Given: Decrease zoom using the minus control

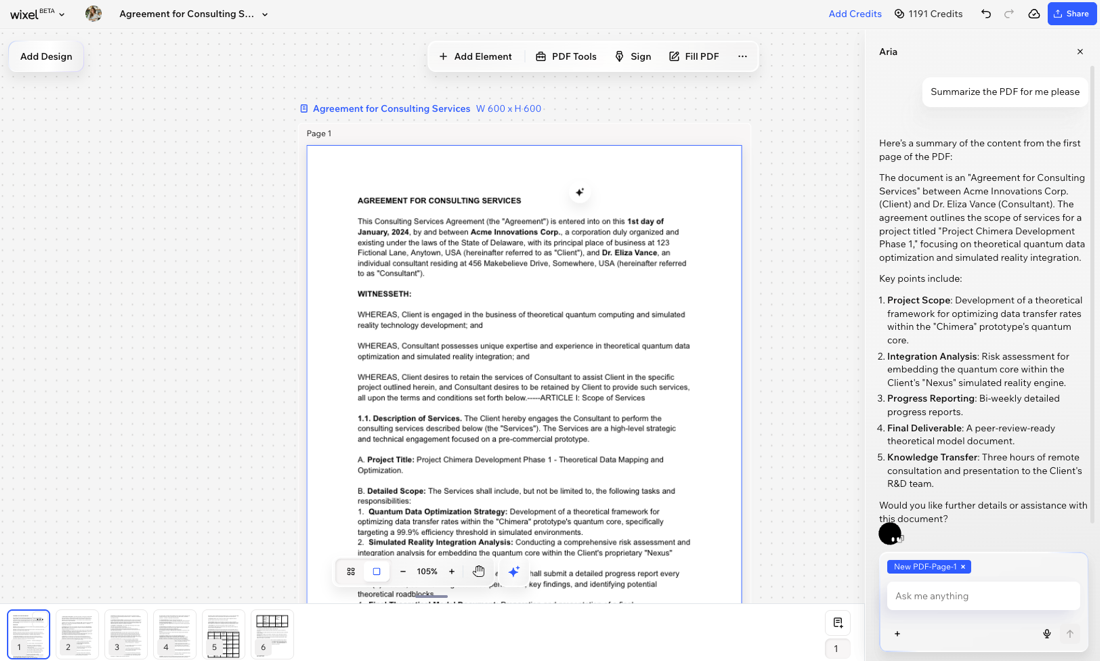Looking at the screenshot, I should pos(402,571).
